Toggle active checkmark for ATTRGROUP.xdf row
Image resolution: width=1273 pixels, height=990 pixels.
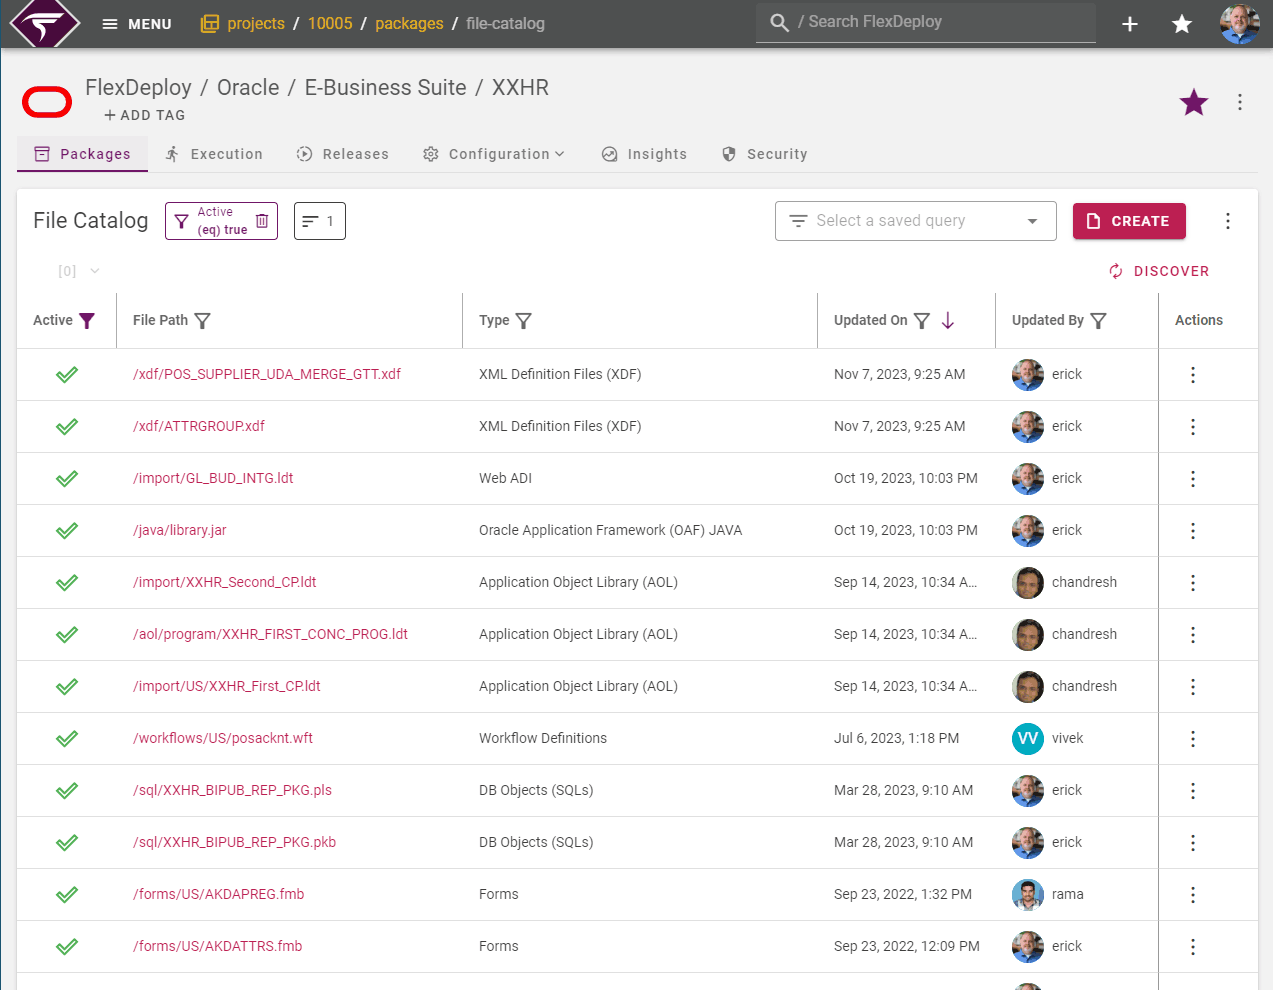pyautogui.click(x=67, y=427)
